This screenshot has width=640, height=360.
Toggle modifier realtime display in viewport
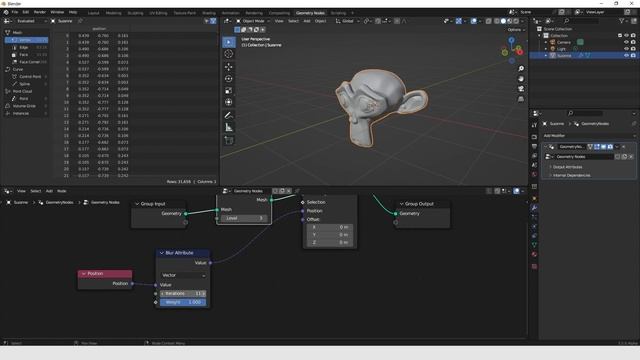[603, 147]
